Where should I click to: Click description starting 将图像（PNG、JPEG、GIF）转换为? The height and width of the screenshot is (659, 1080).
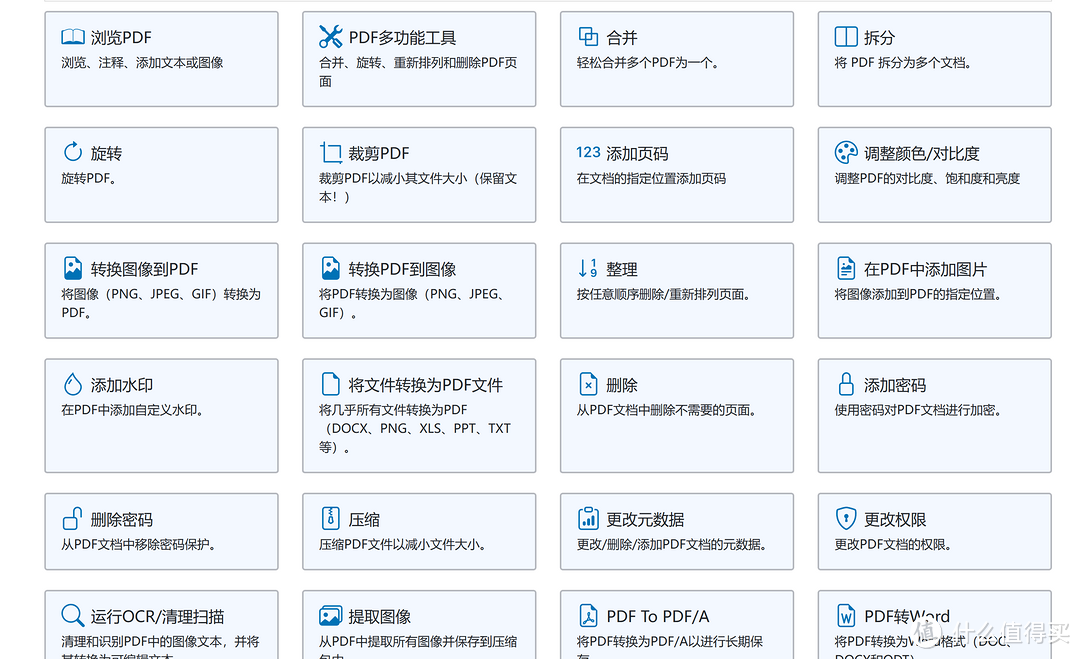pos(160,303)
